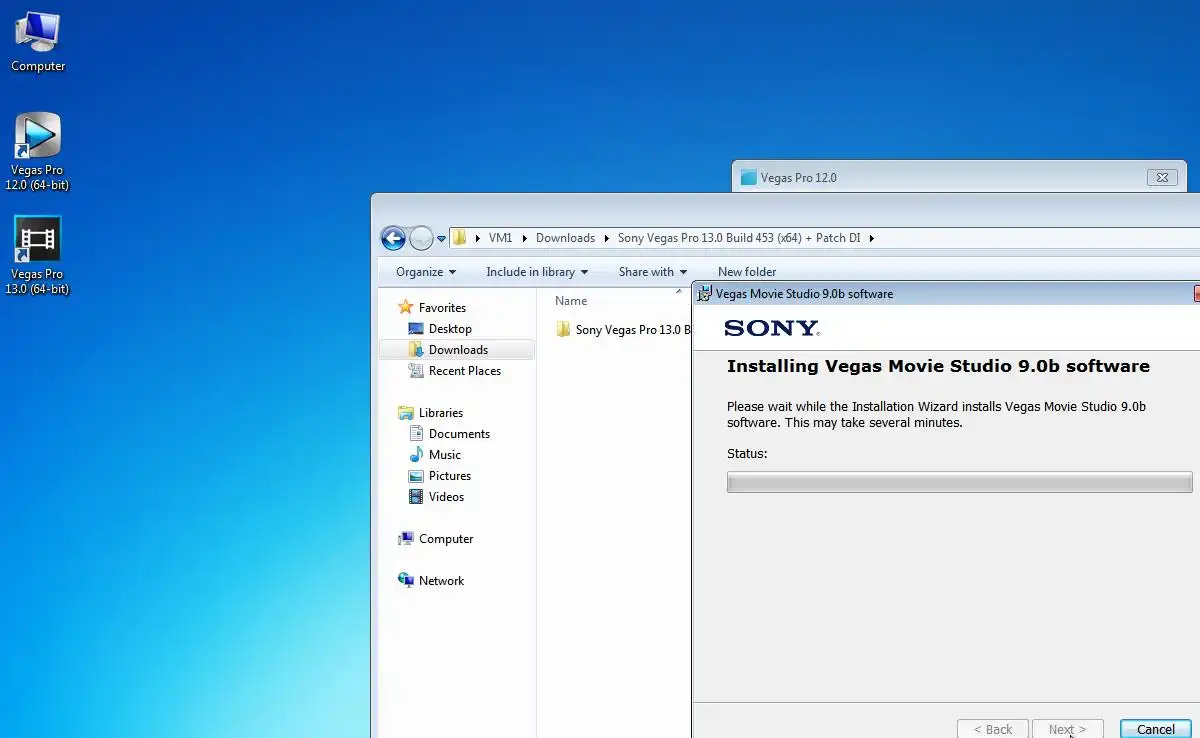Click the Back button in the installer

[x=992, y=729]
